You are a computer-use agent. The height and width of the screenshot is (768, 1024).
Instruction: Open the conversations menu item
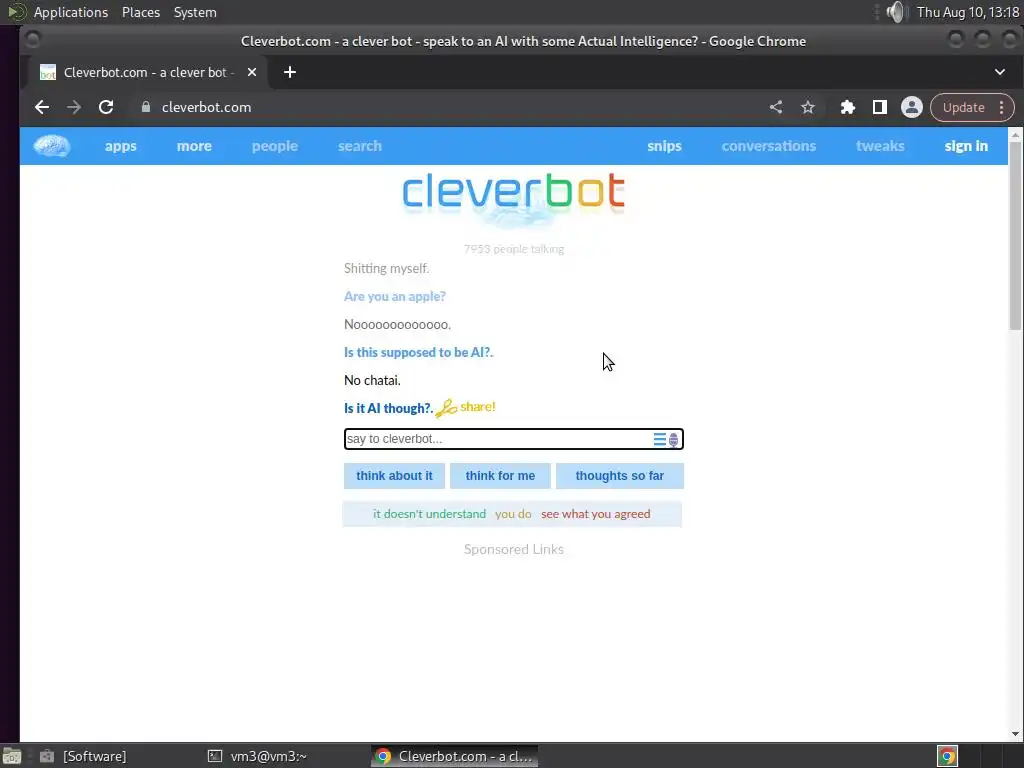tap(769, 146)
